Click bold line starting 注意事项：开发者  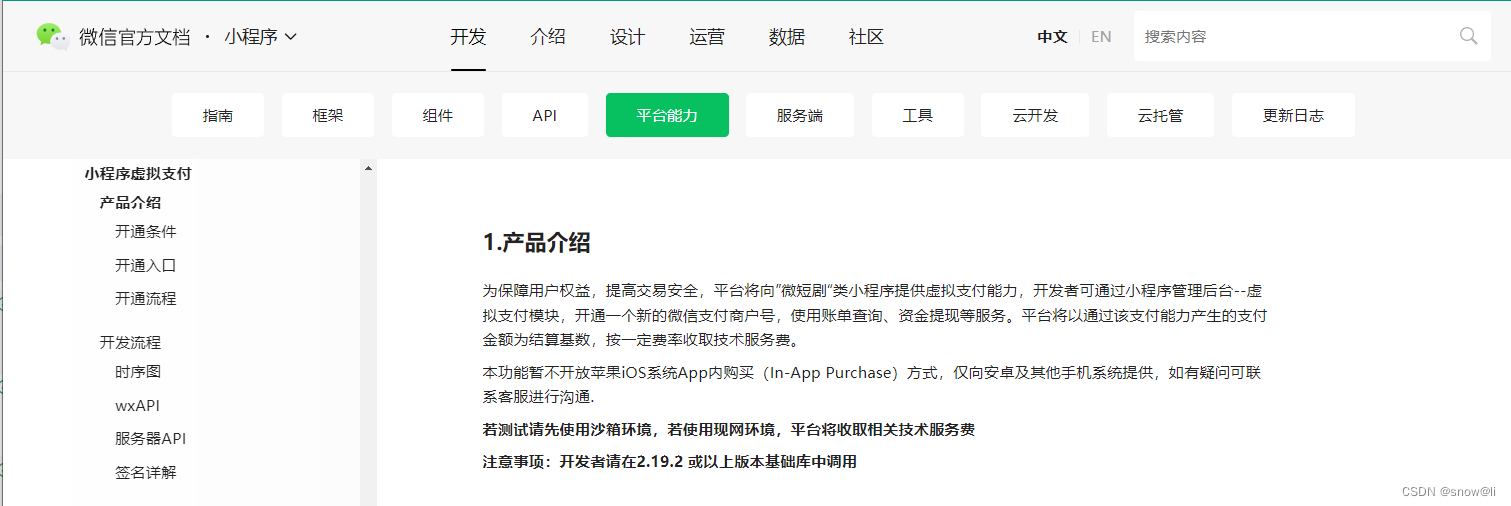(x=669, y=461)
